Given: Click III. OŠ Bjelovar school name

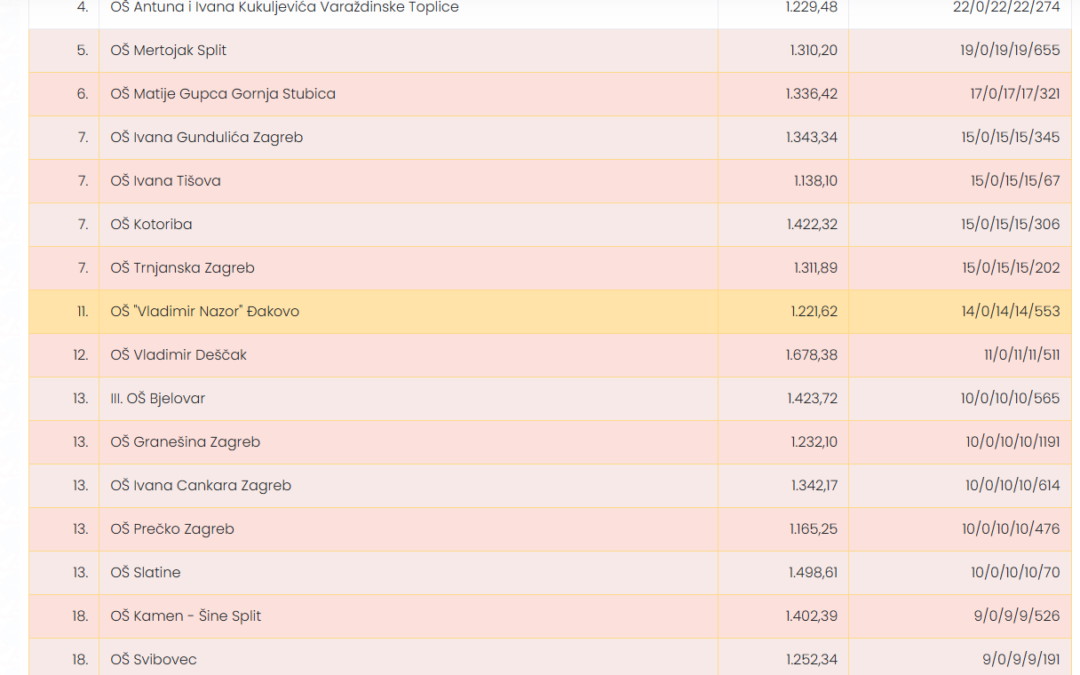Looking at the screenshot, I should click(x=157, y=398).
